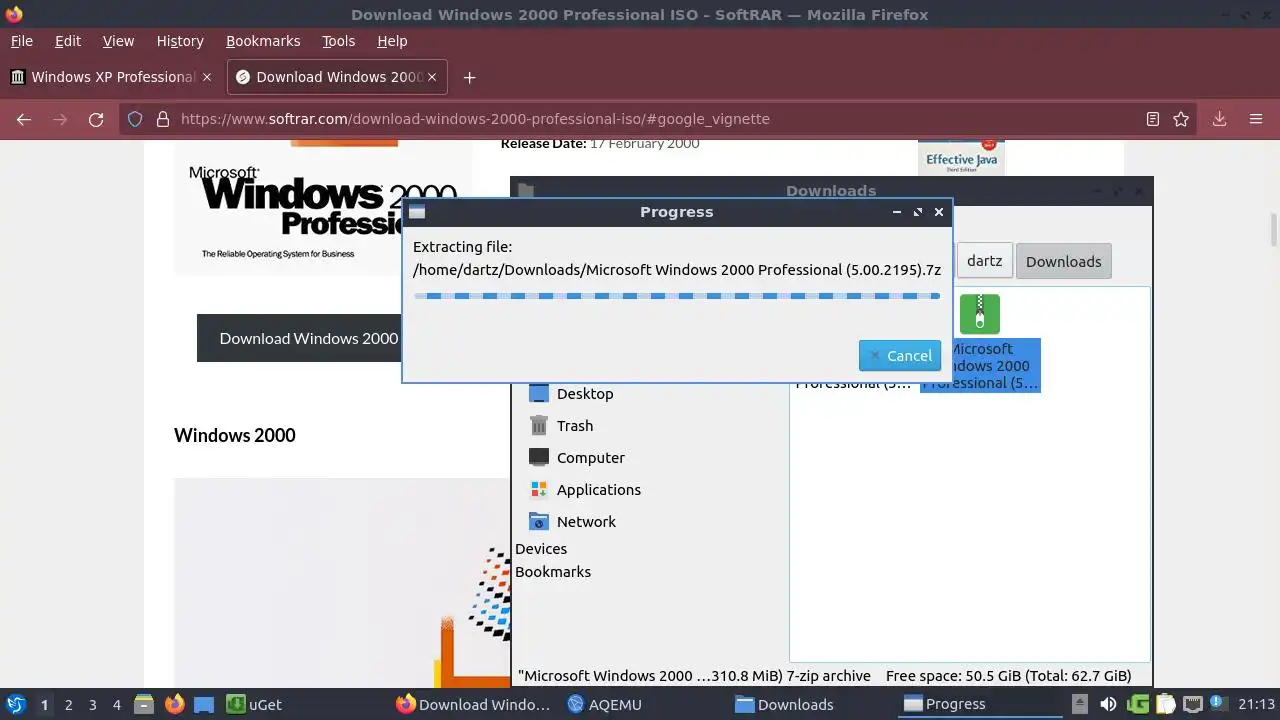Open the Firefox hamburger application menu

pyautogui.click(x=1256, y=119)
